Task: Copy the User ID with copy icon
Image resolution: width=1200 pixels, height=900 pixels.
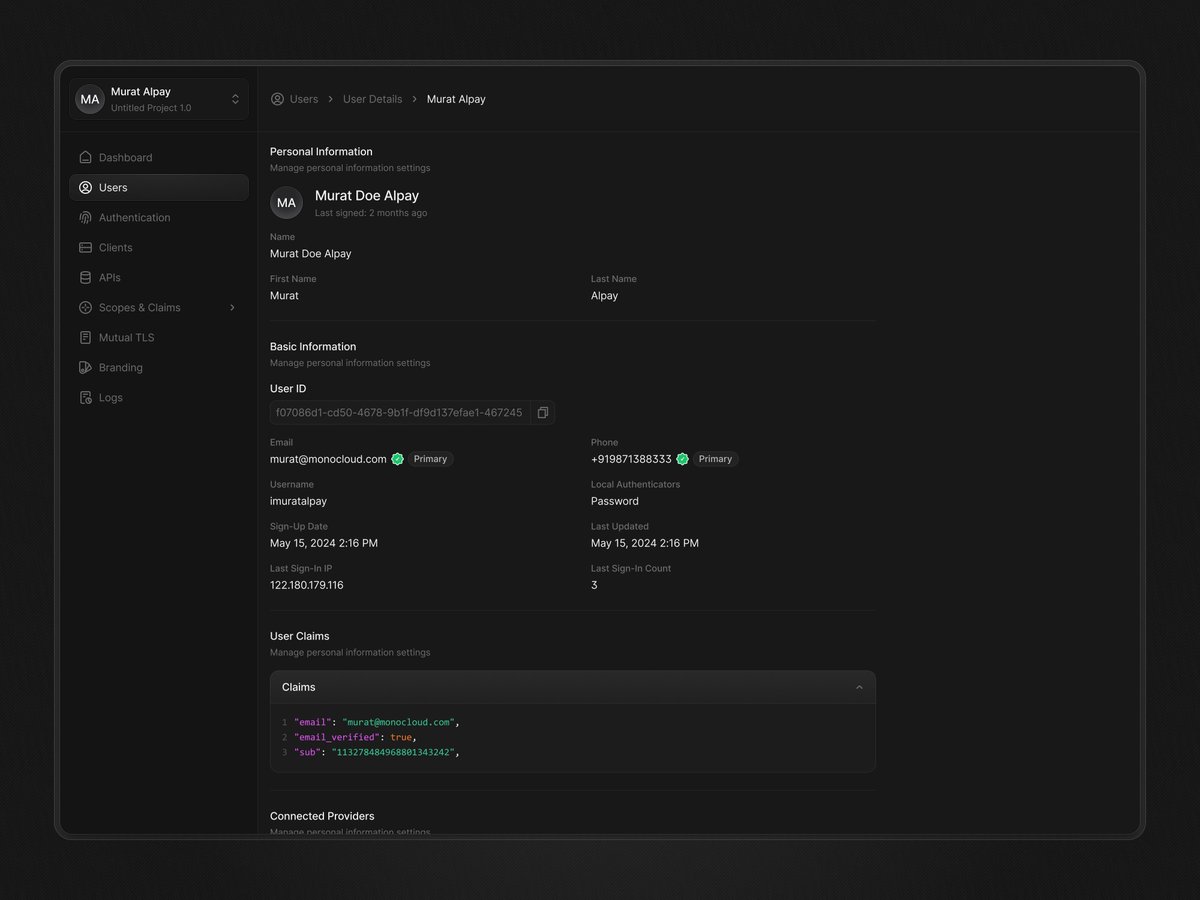Action: pos(543,413)
